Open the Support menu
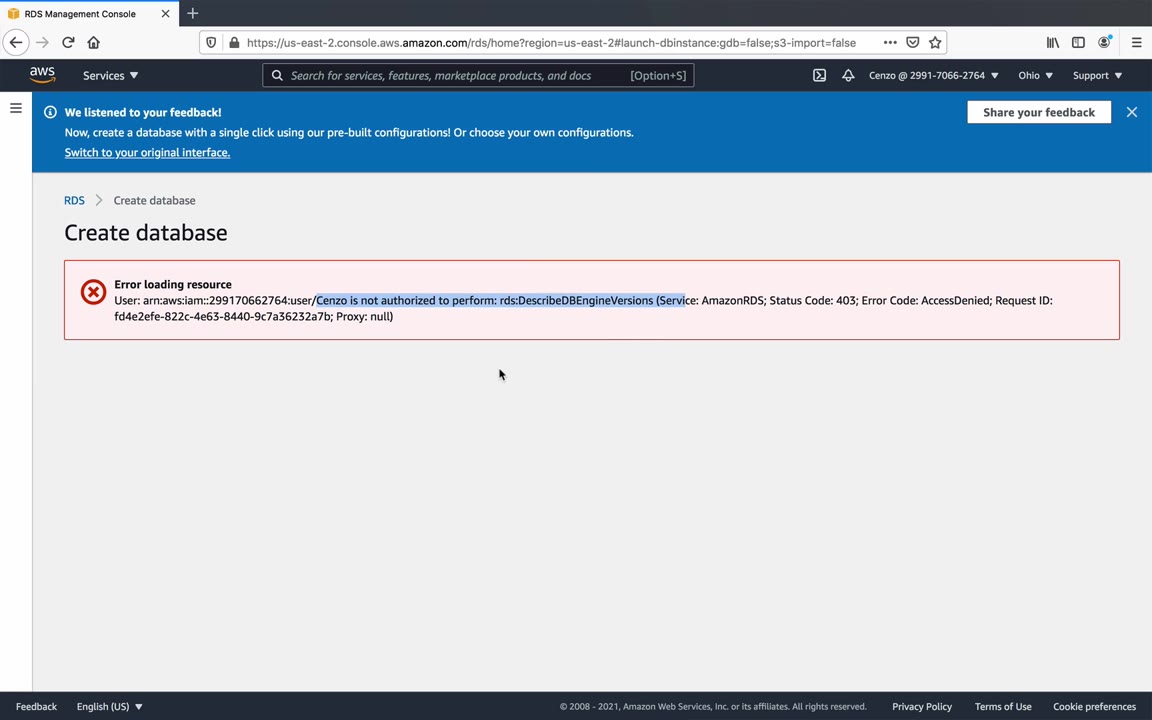The image size is (1152, 720). tap(1097, 76)
